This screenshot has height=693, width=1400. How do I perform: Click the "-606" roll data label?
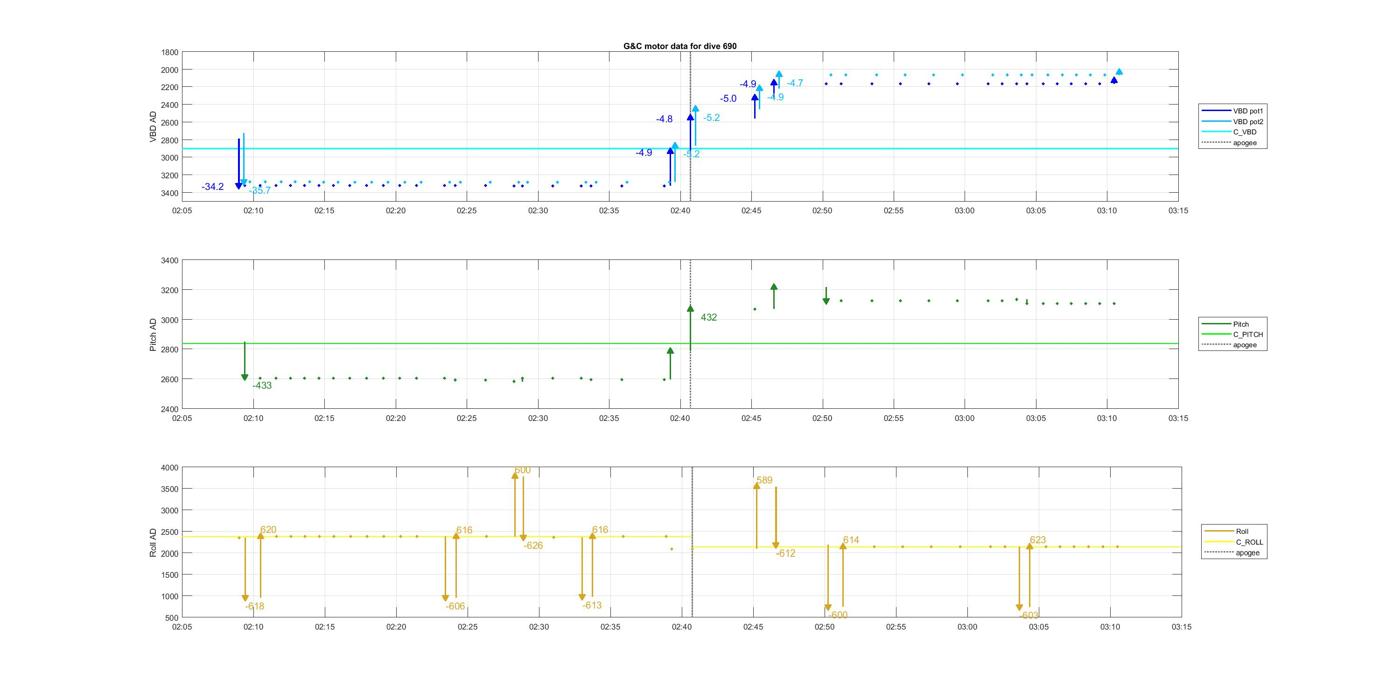(455, 606)
